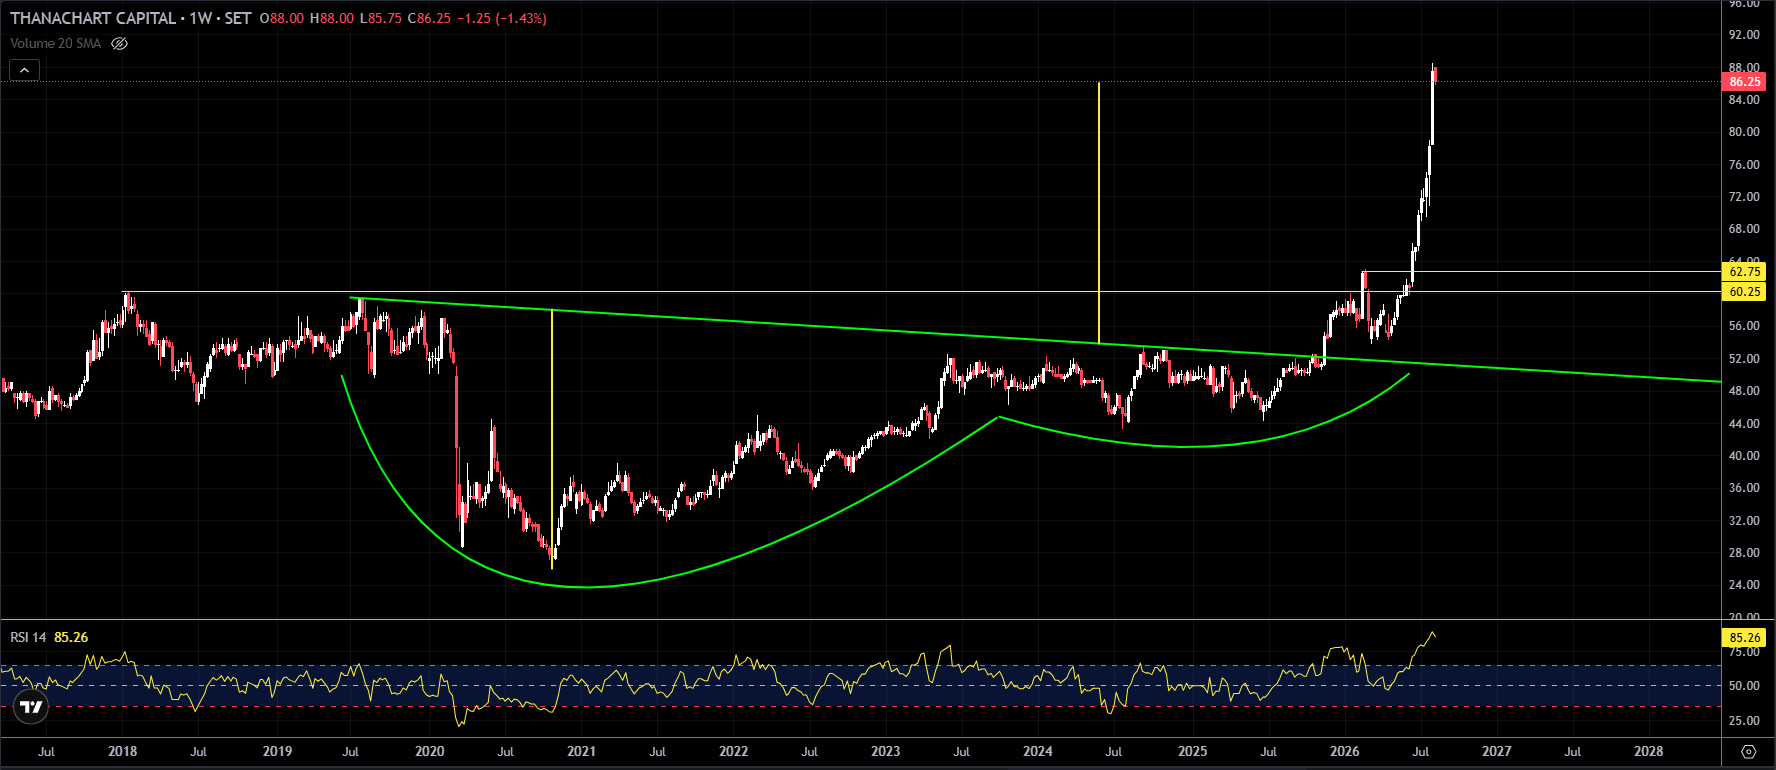Click the High value H88.00 in the legend
The image size is (1776, 770).
(x=332, y=18)
